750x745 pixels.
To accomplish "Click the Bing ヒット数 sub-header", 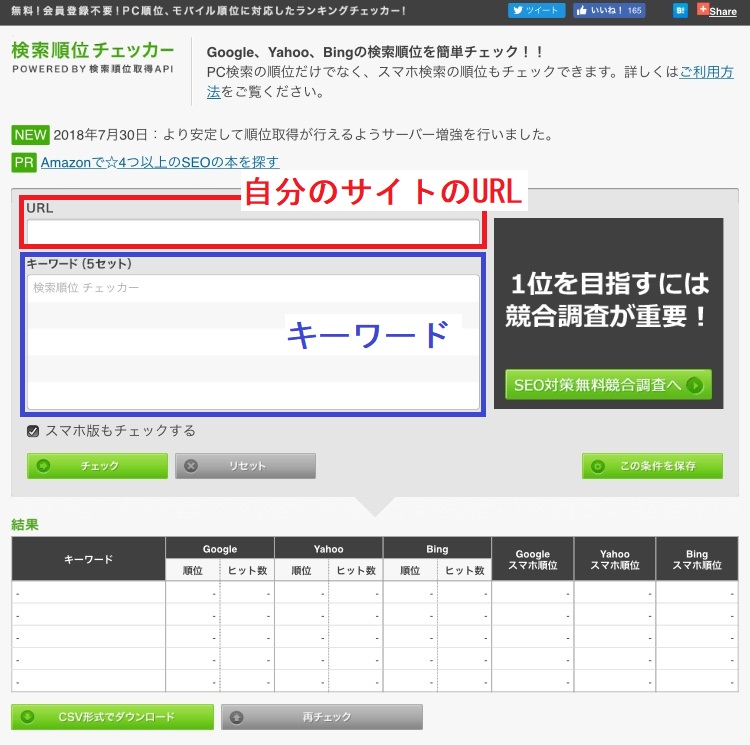I will pyautogui.click(x=464, y=570).
